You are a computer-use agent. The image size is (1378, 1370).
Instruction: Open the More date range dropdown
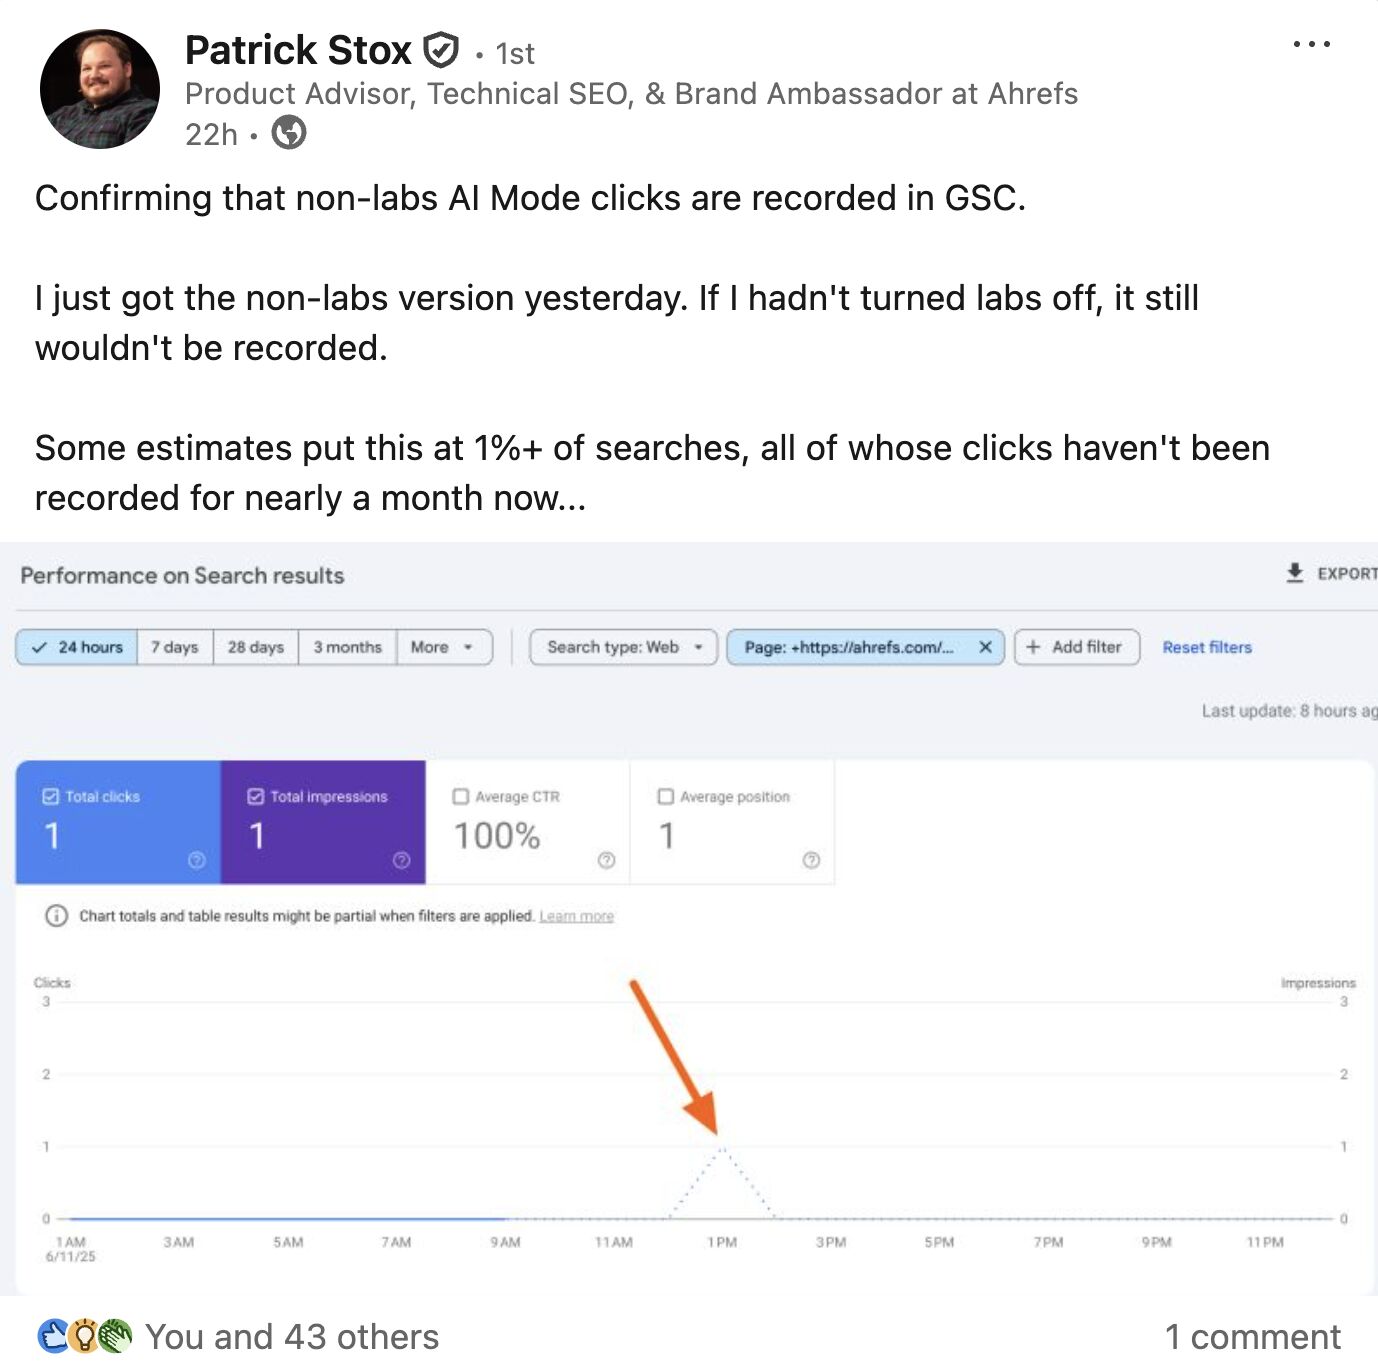pyautogui.click(x=443, y=647)
